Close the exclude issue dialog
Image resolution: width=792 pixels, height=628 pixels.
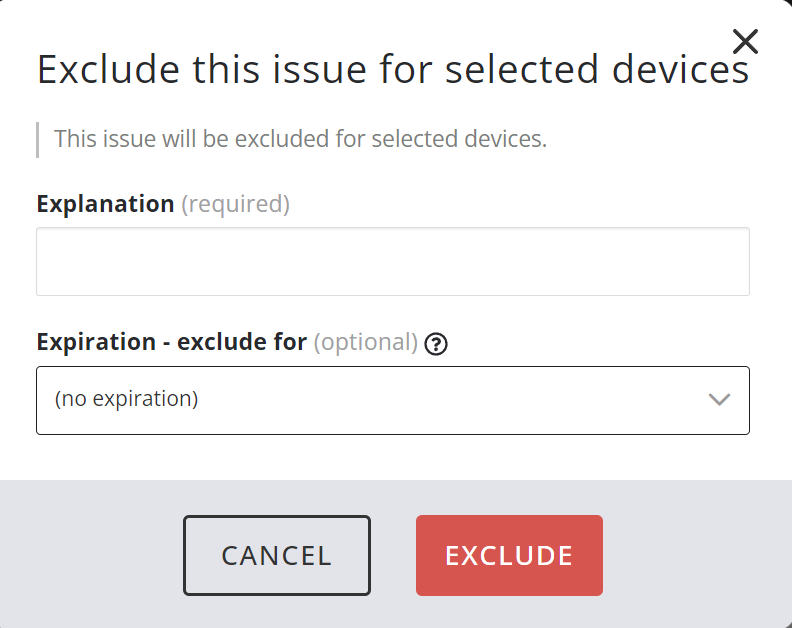click(x=745, y=41)
